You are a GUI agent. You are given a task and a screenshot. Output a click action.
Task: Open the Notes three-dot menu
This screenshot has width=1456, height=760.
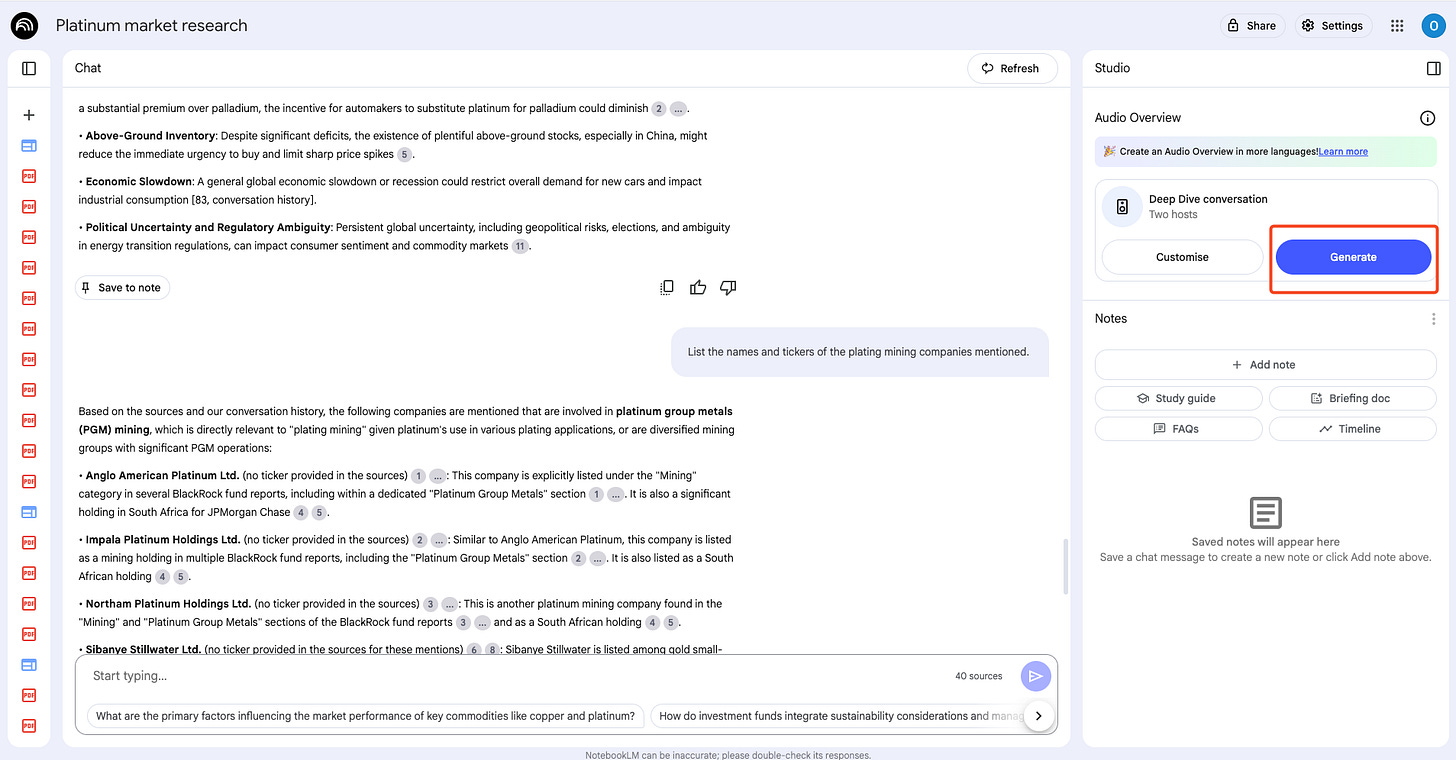[1433, 319]
